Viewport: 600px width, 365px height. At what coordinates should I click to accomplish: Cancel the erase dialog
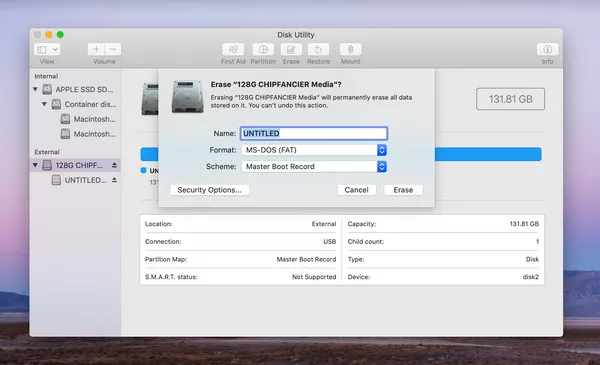[x=357, y=190]
